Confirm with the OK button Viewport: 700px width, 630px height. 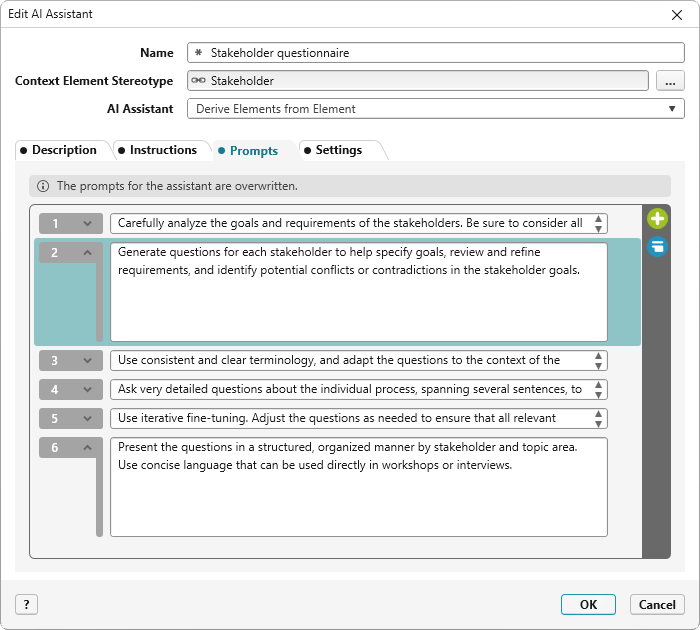(x=588, y=605)
